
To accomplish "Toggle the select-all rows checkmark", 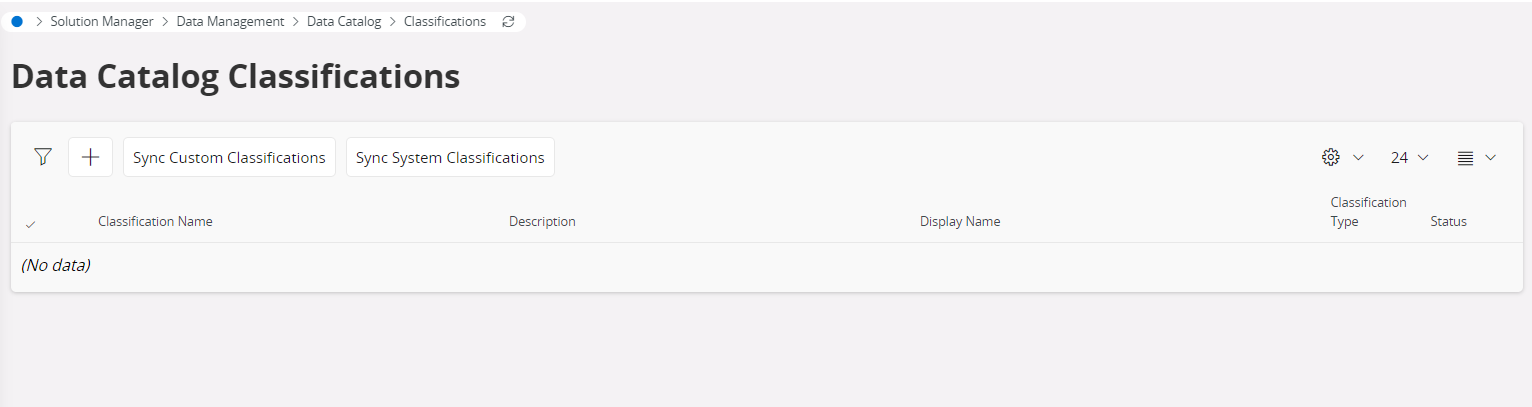I will [30, 224].
